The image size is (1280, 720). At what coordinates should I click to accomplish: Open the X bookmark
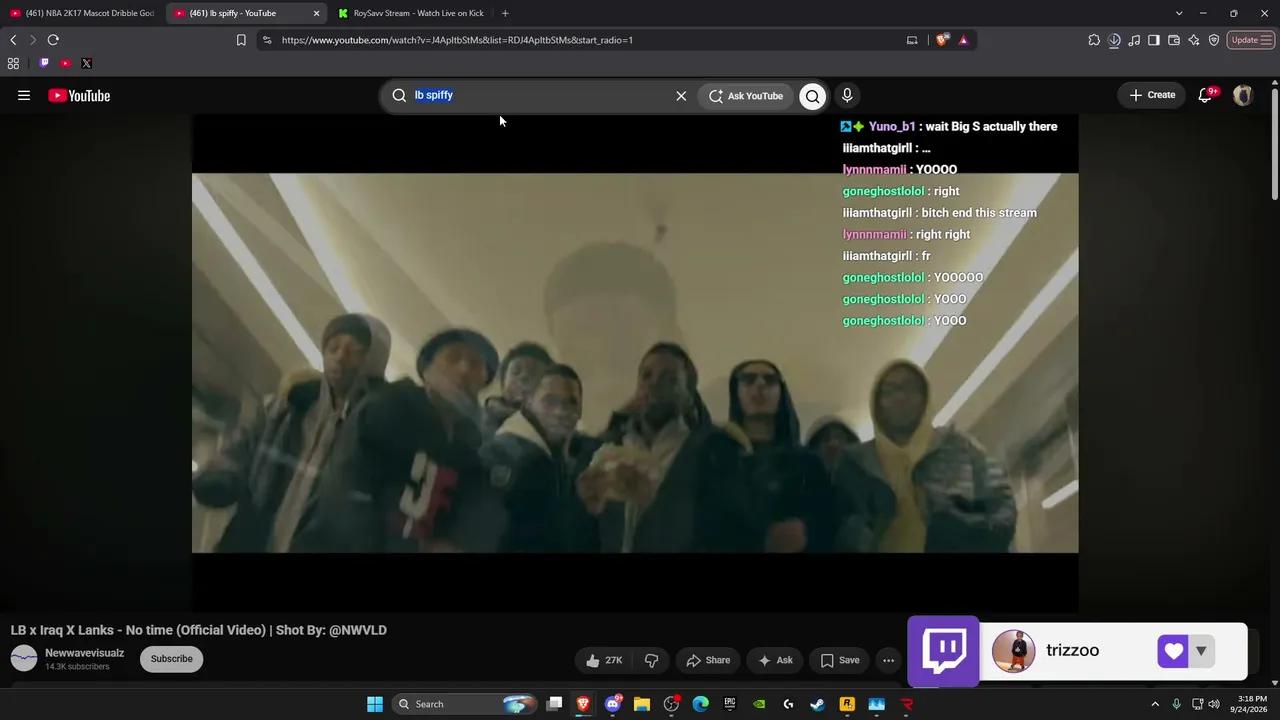click(86, 63)
